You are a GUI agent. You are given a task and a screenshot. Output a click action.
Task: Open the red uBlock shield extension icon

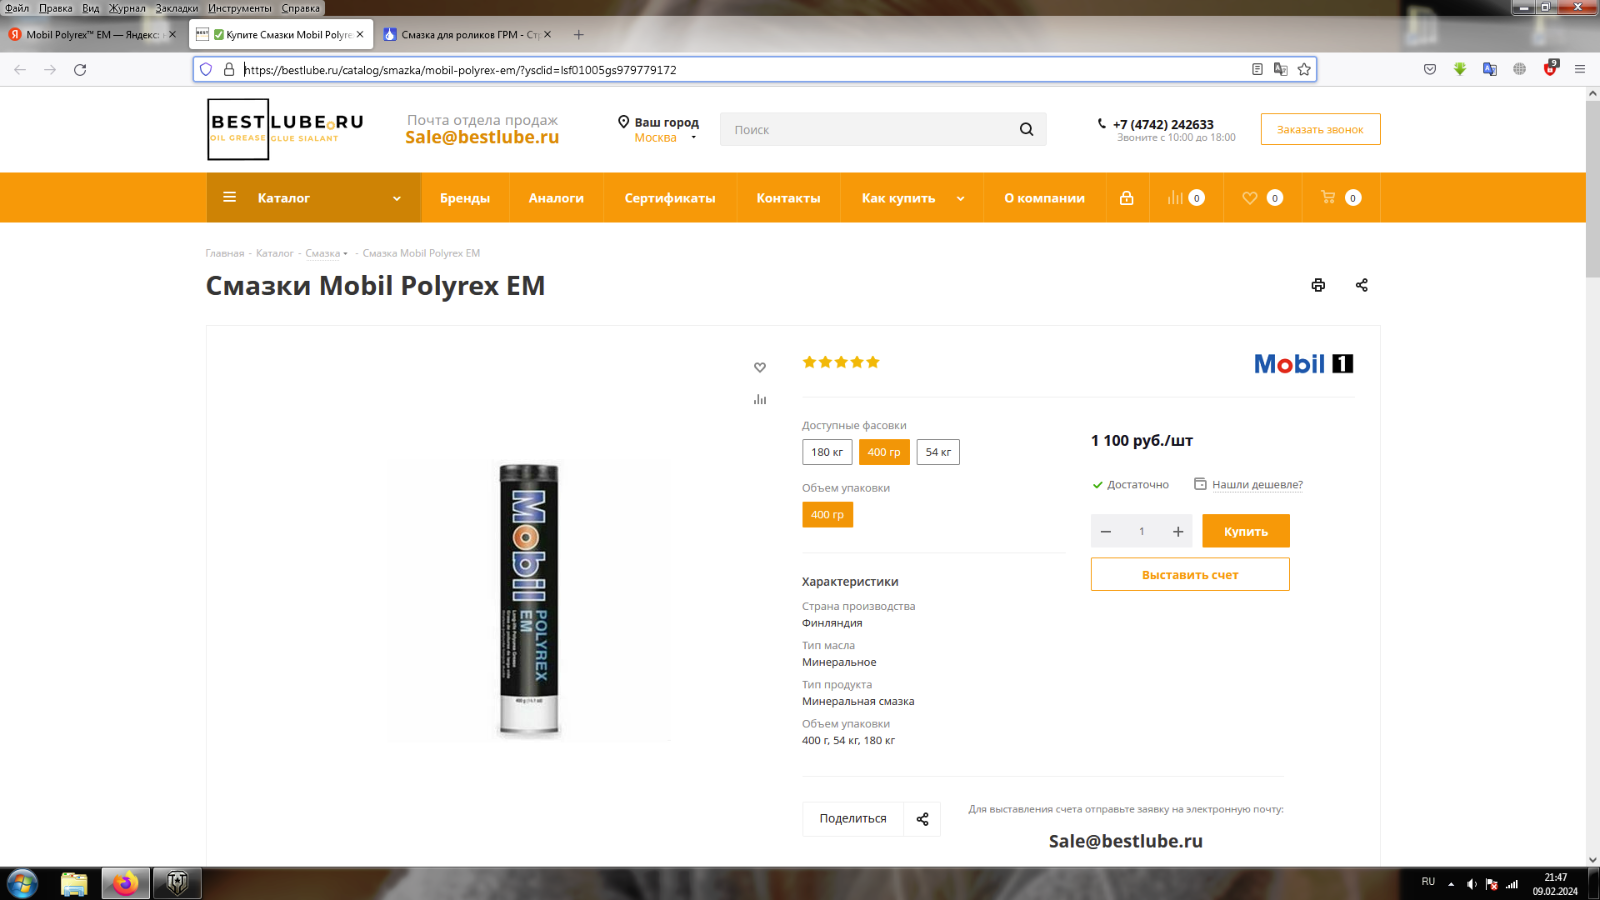click(1550, 69)
